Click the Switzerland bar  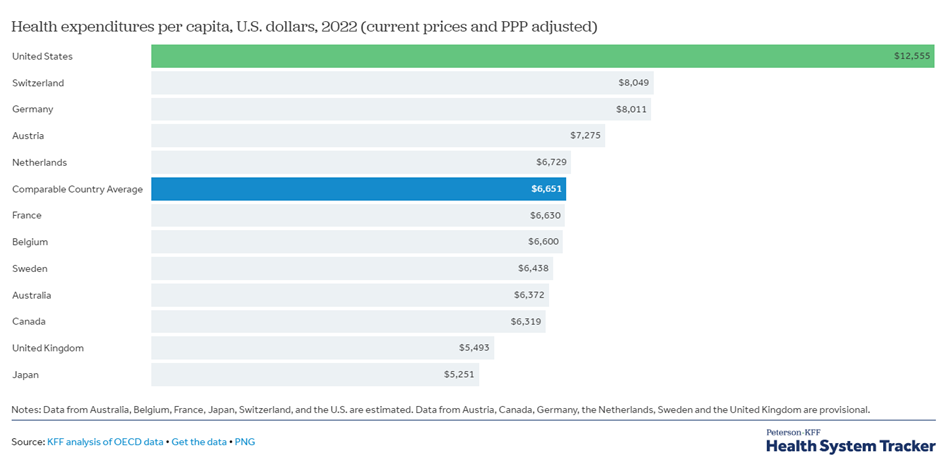click(x=400, y=83)
